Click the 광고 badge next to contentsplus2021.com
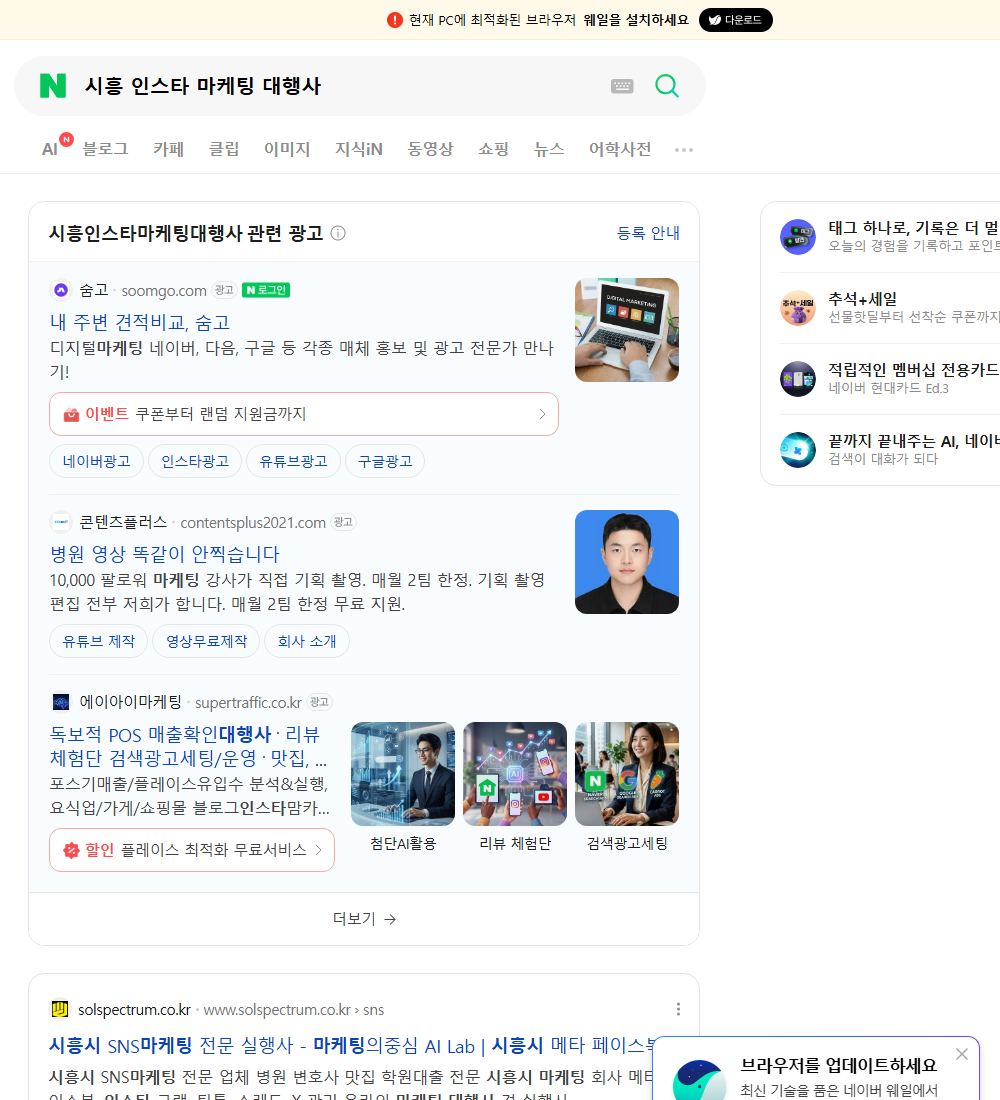Viewport: 1000px width, 1100px height. pyautogui.click(x=344, y=522)
